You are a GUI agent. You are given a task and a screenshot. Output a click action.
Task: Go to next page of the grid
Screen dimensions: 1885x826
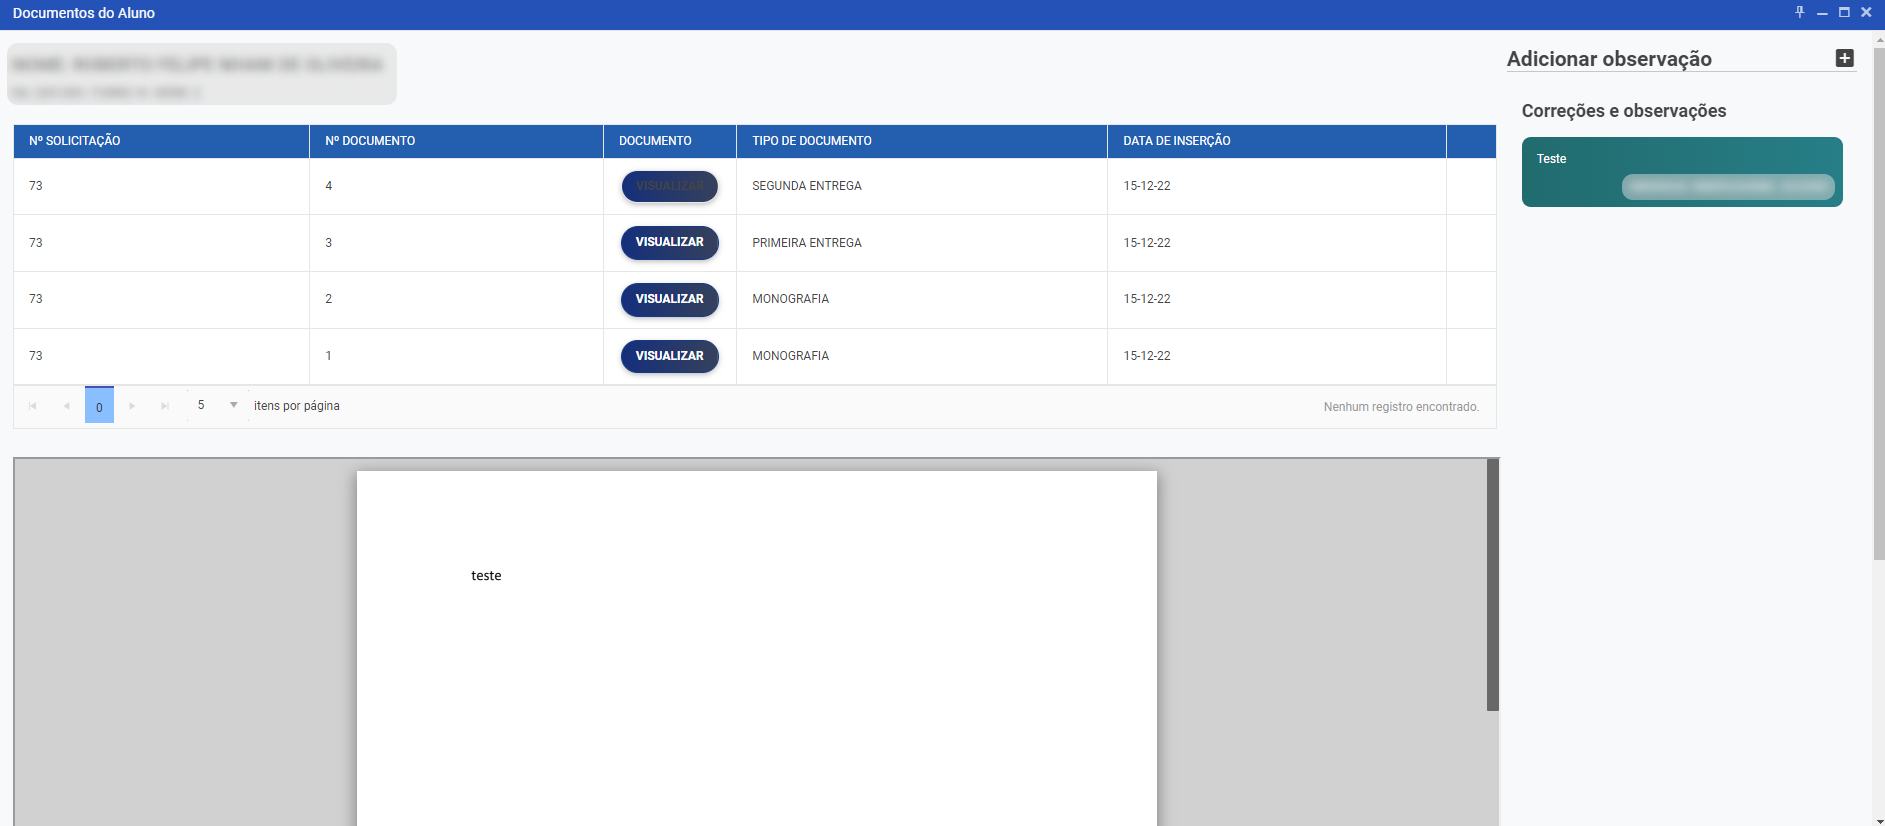(132, 406)
